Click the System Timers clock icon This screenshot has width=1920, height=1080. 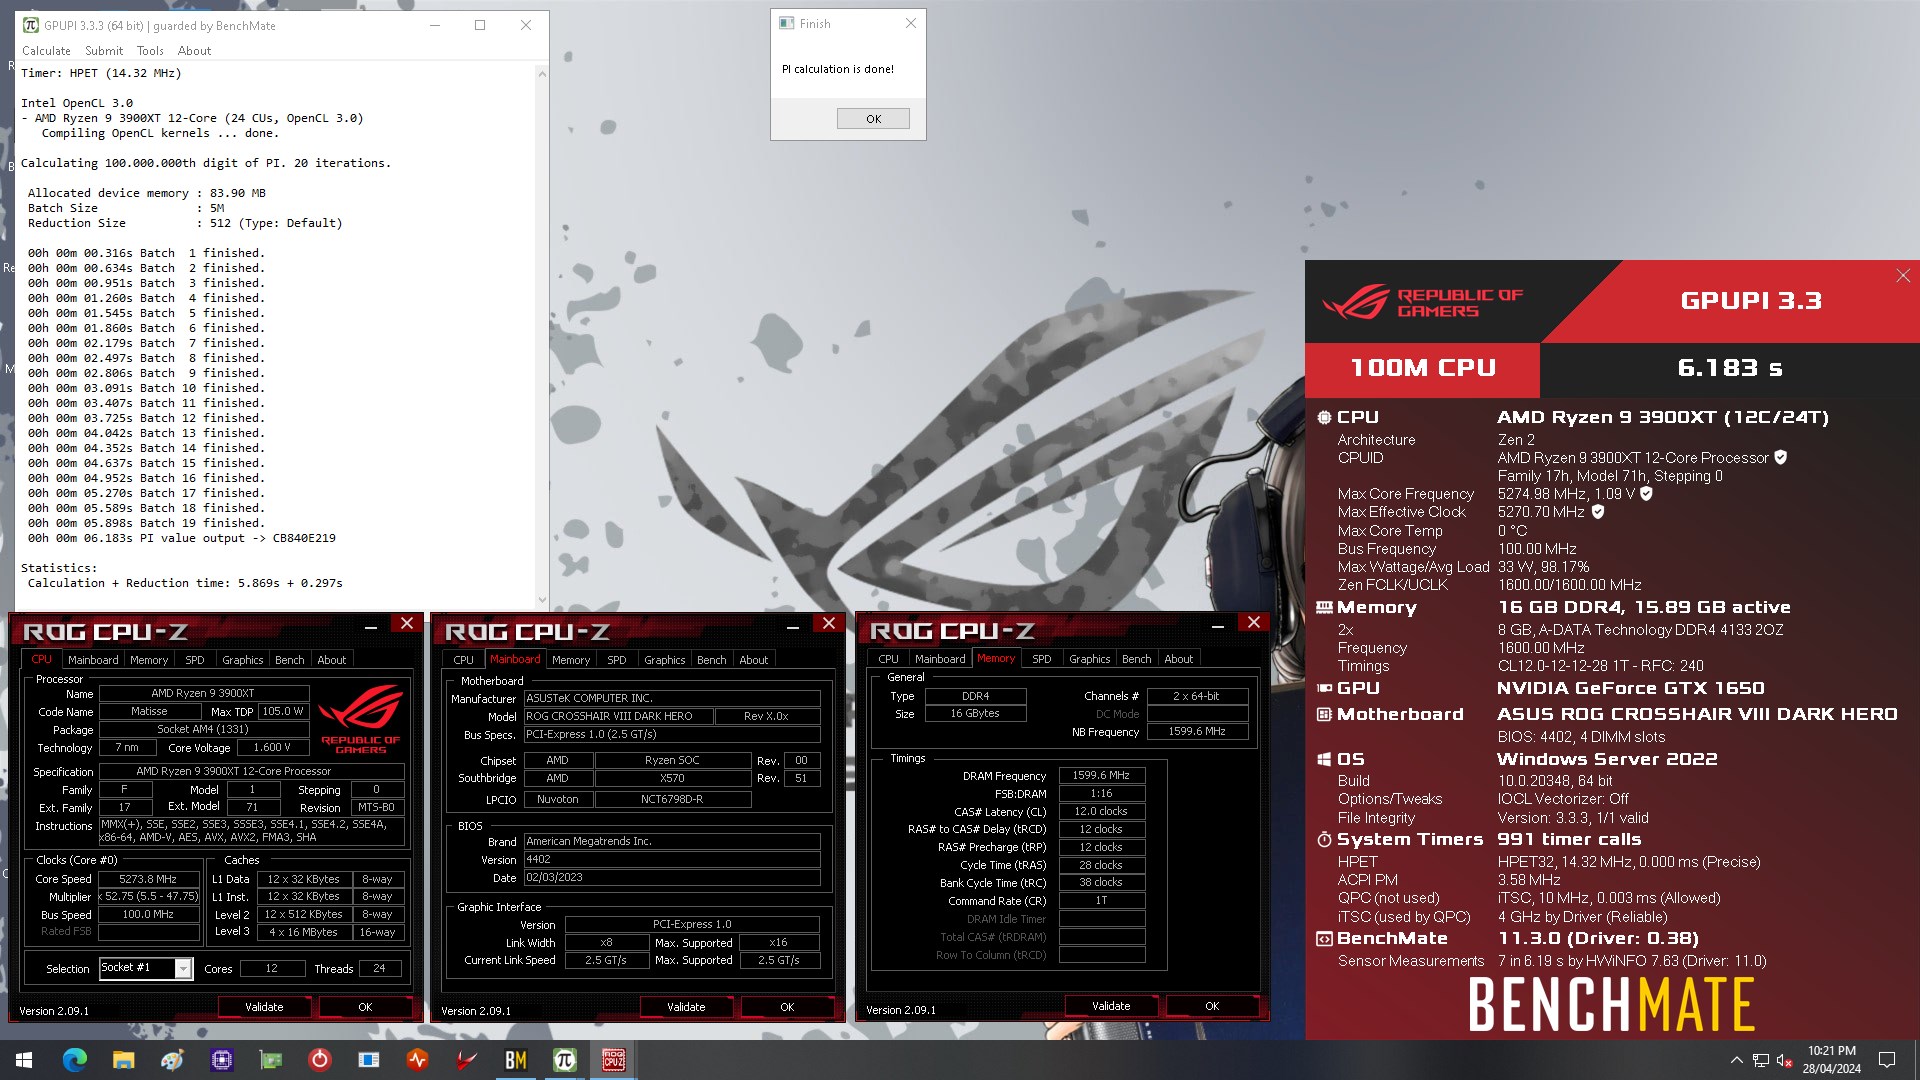(1324, 840)
